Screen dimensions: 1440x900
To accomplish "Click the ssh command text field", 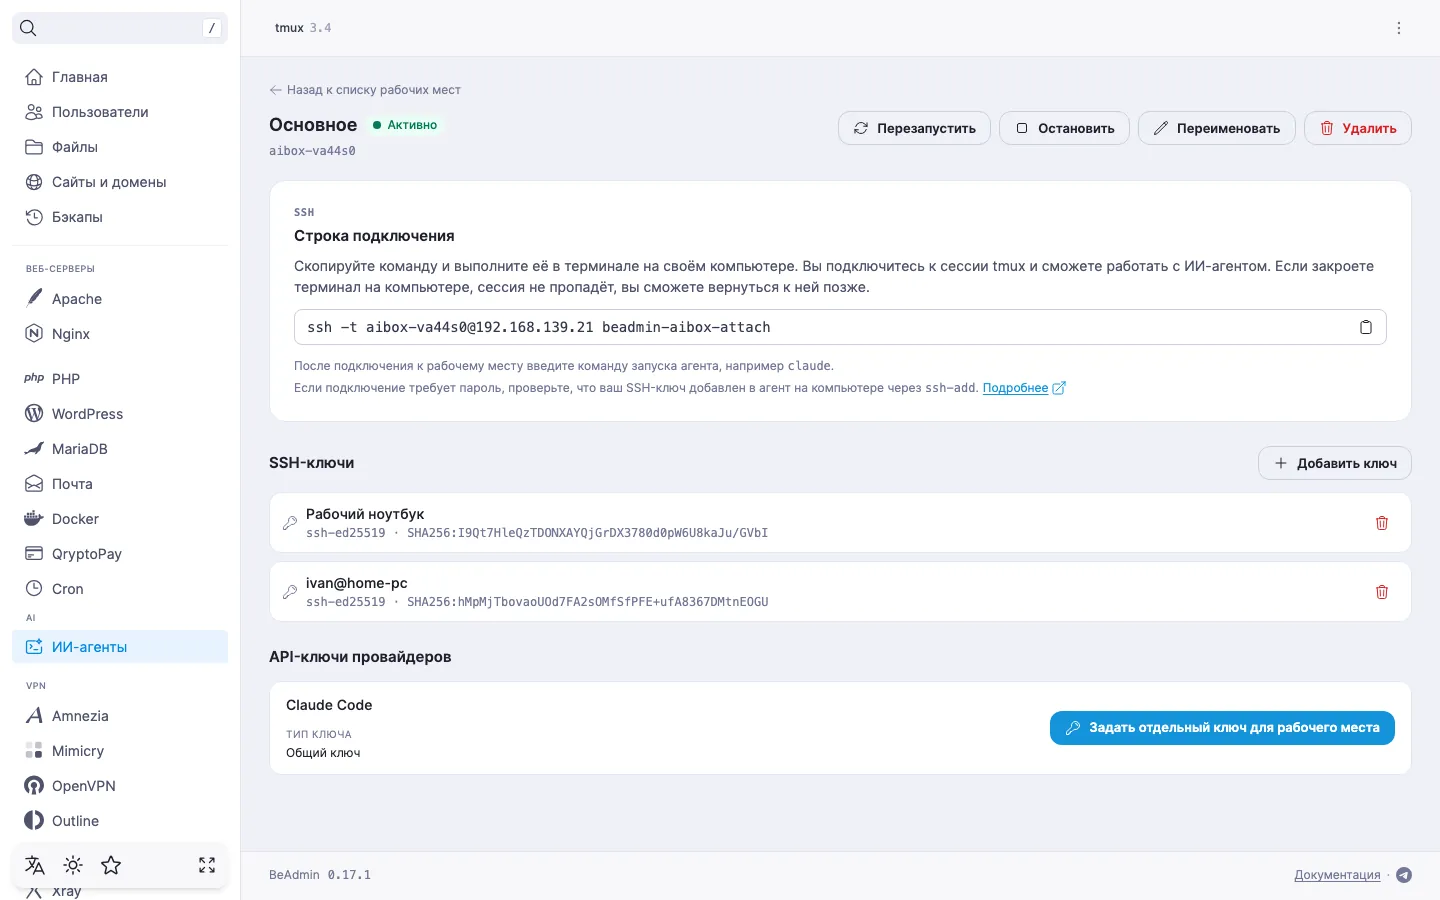I will (x=840, y=327).
